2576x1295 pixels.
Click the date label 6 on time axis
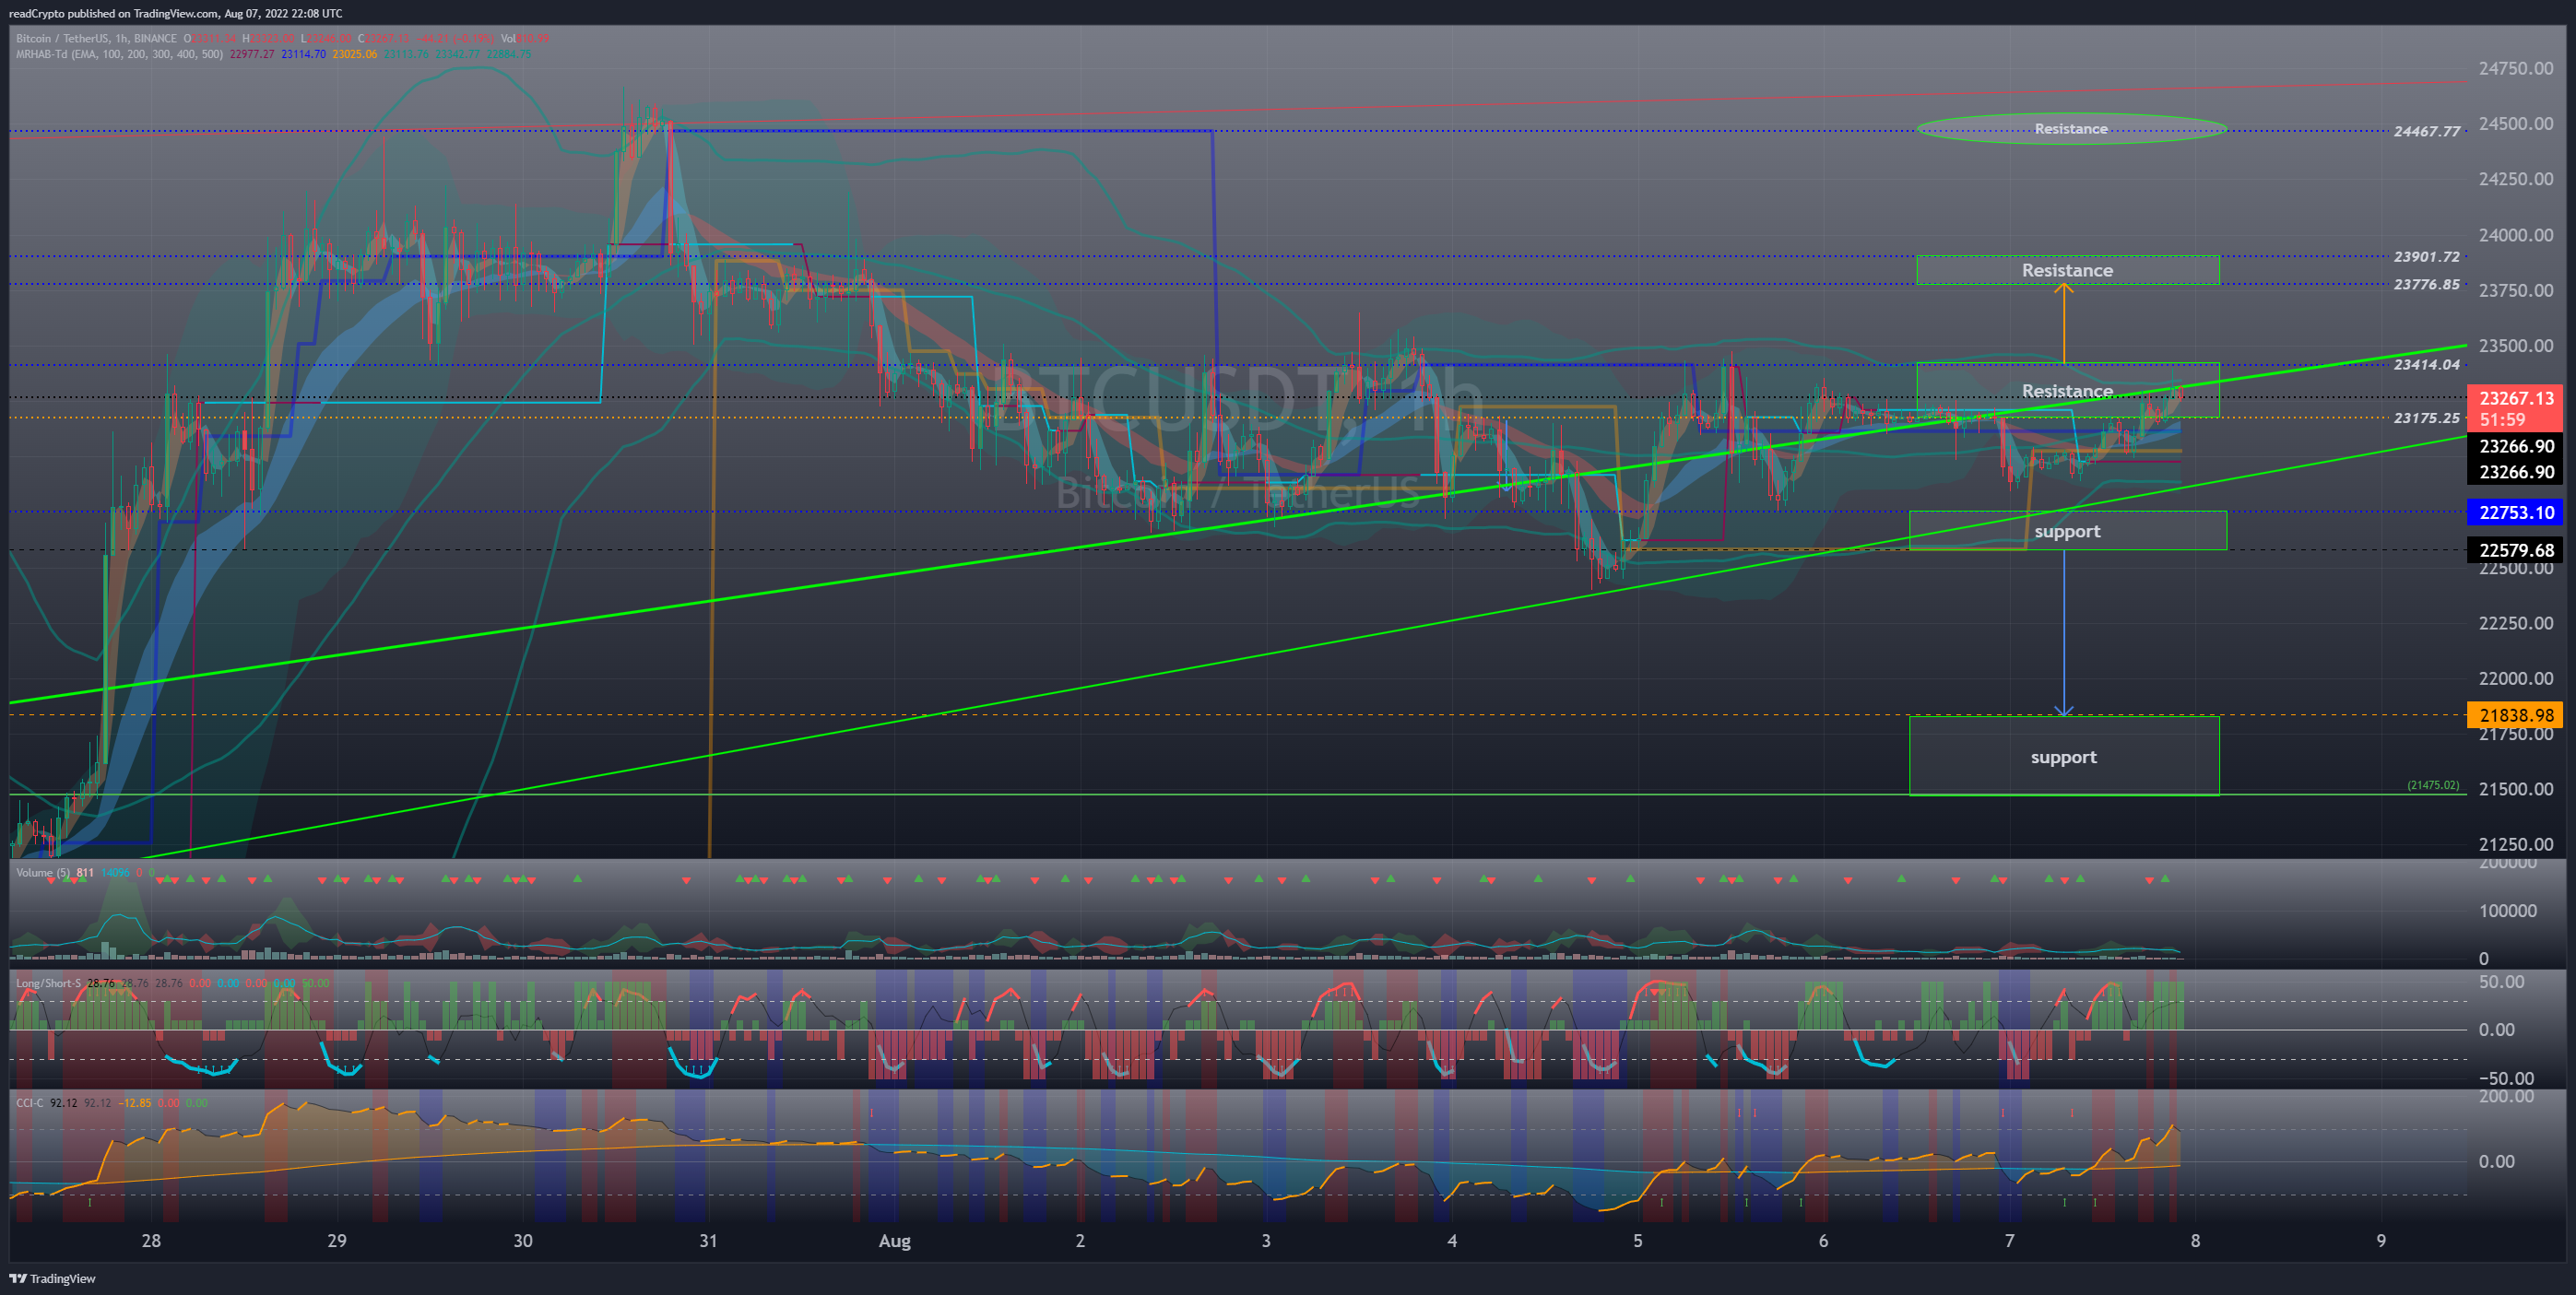[1823, 1241]
